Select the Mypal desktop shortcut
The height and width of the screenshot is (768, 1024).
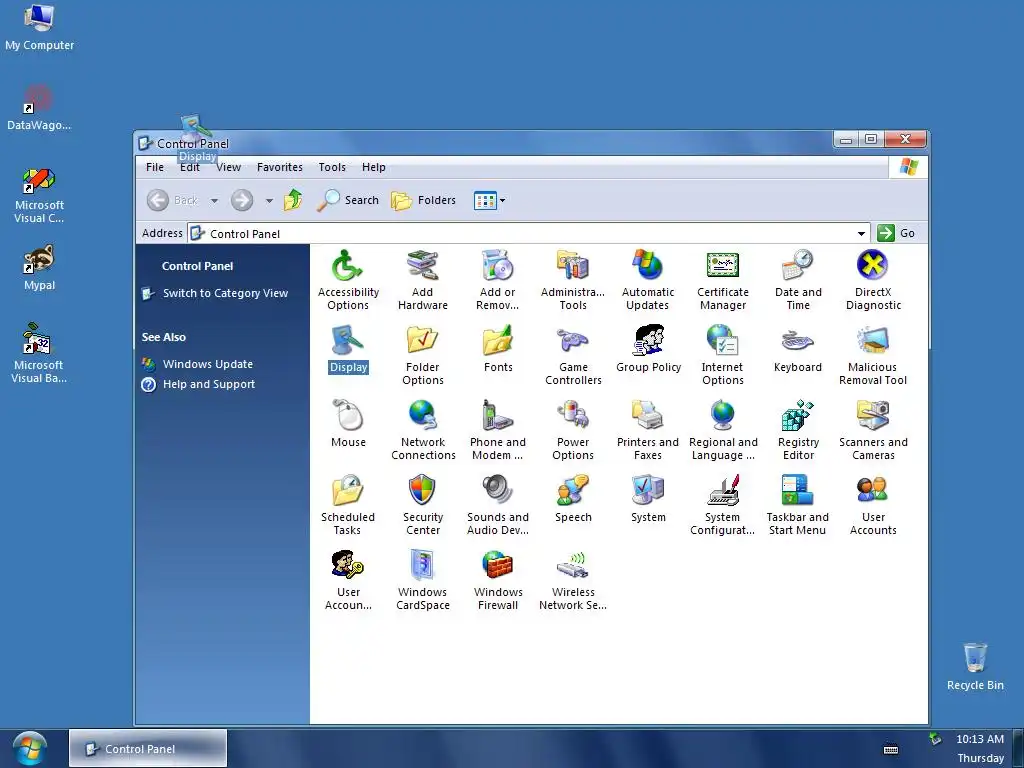[x=39, y=268]
